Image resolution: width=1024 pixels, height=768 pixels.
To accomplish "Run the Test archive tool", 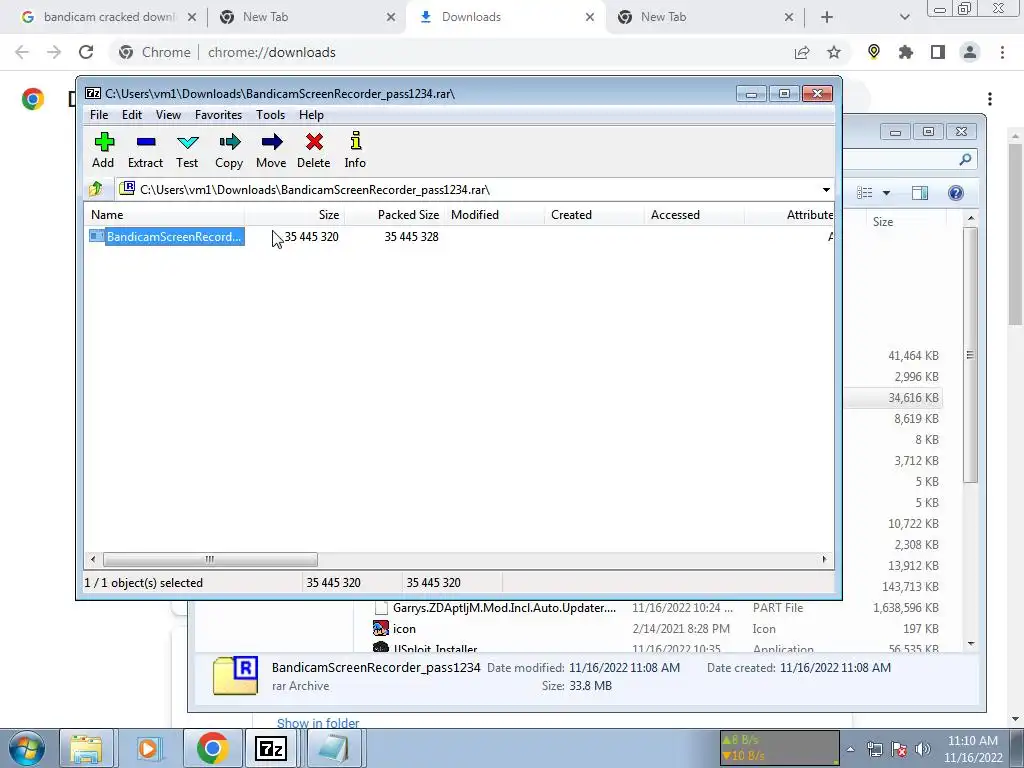I will pyautogui.click(x=187, y=150).
